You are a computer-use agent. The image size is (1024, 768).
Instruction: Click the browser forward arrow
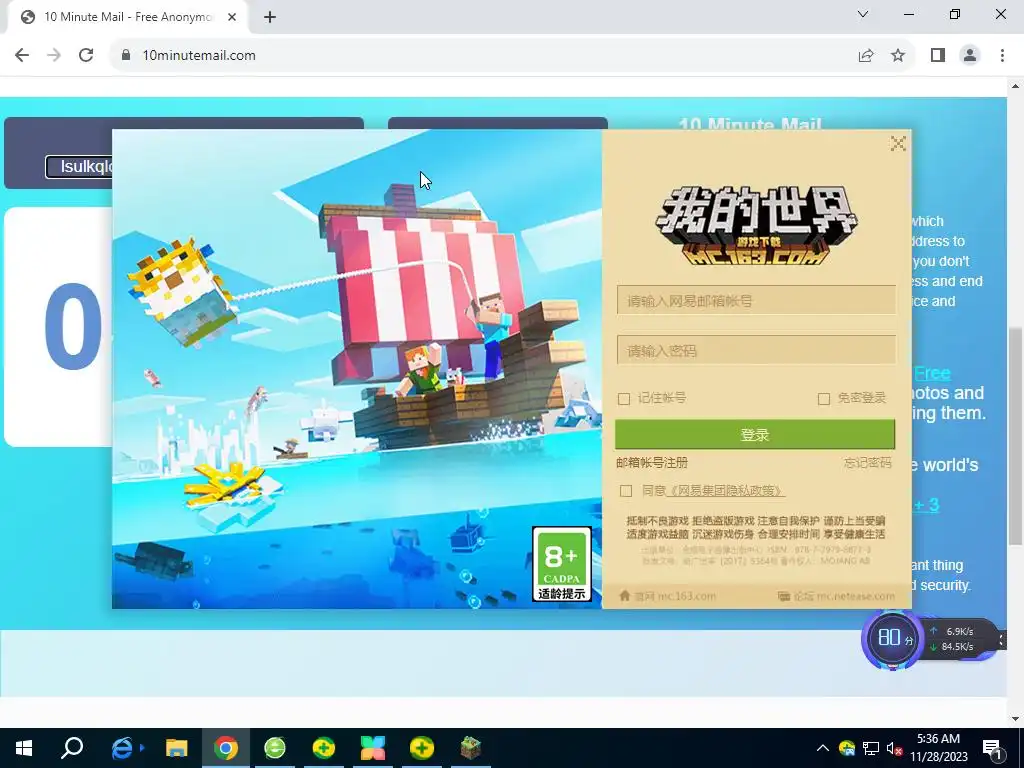(54, 55)
